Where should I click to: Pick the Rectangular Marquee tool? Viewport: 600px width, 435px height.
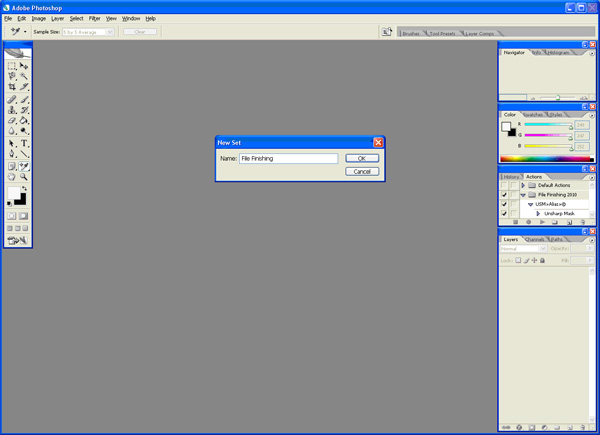12,66
